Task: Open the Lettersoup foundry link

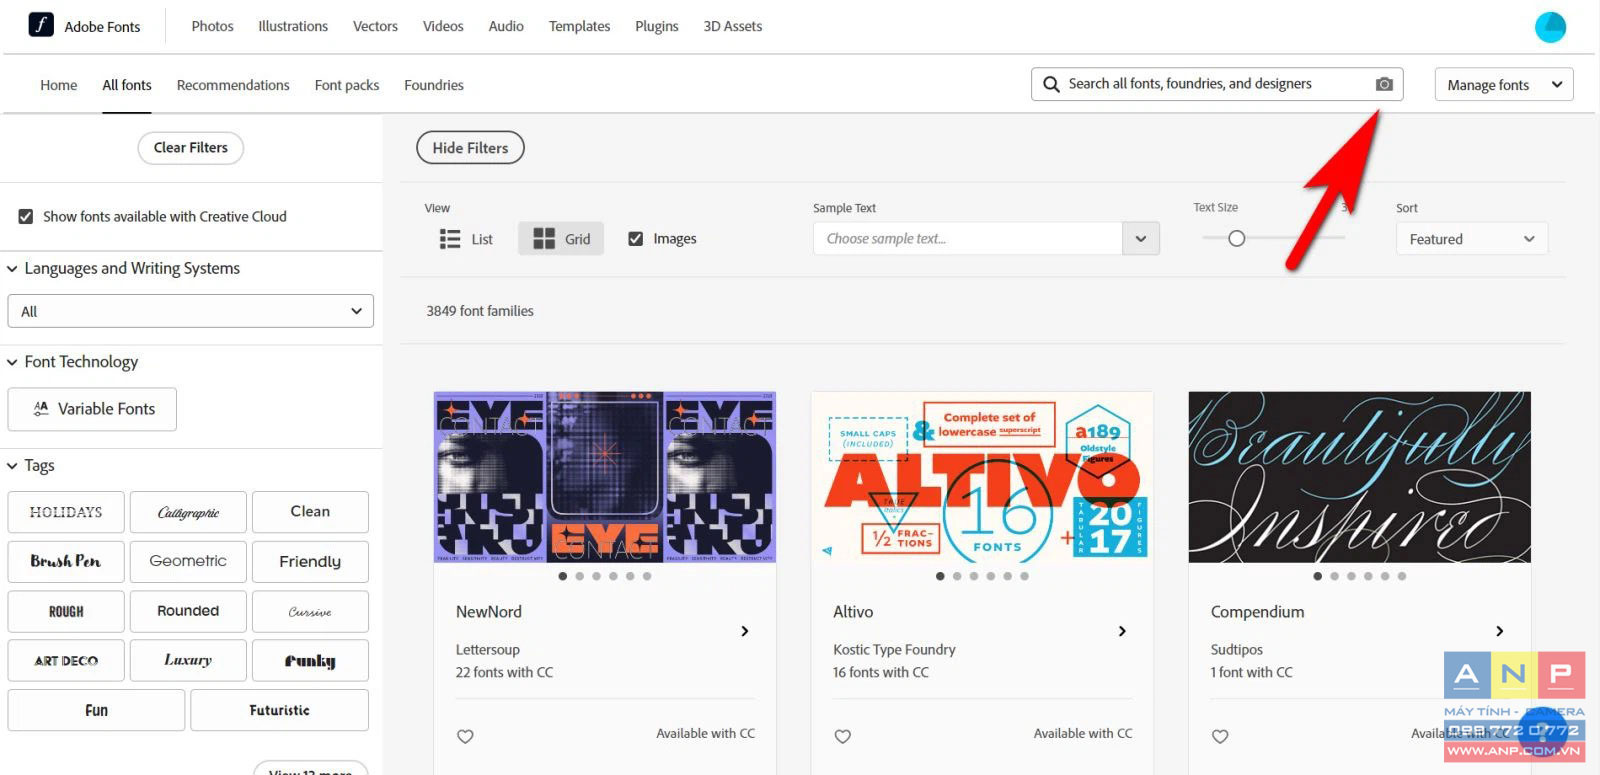Action: tap(488, 649)
